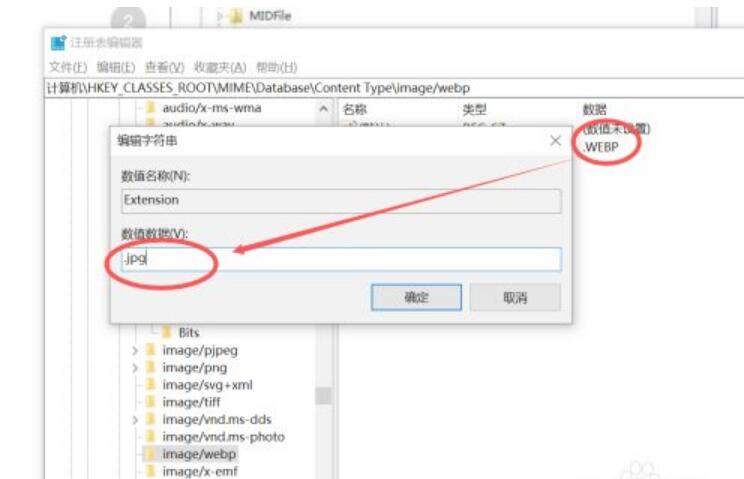Click the image/webp folder icon
The width and height of the screenshot is (744, 479).
tap(151, 454)
